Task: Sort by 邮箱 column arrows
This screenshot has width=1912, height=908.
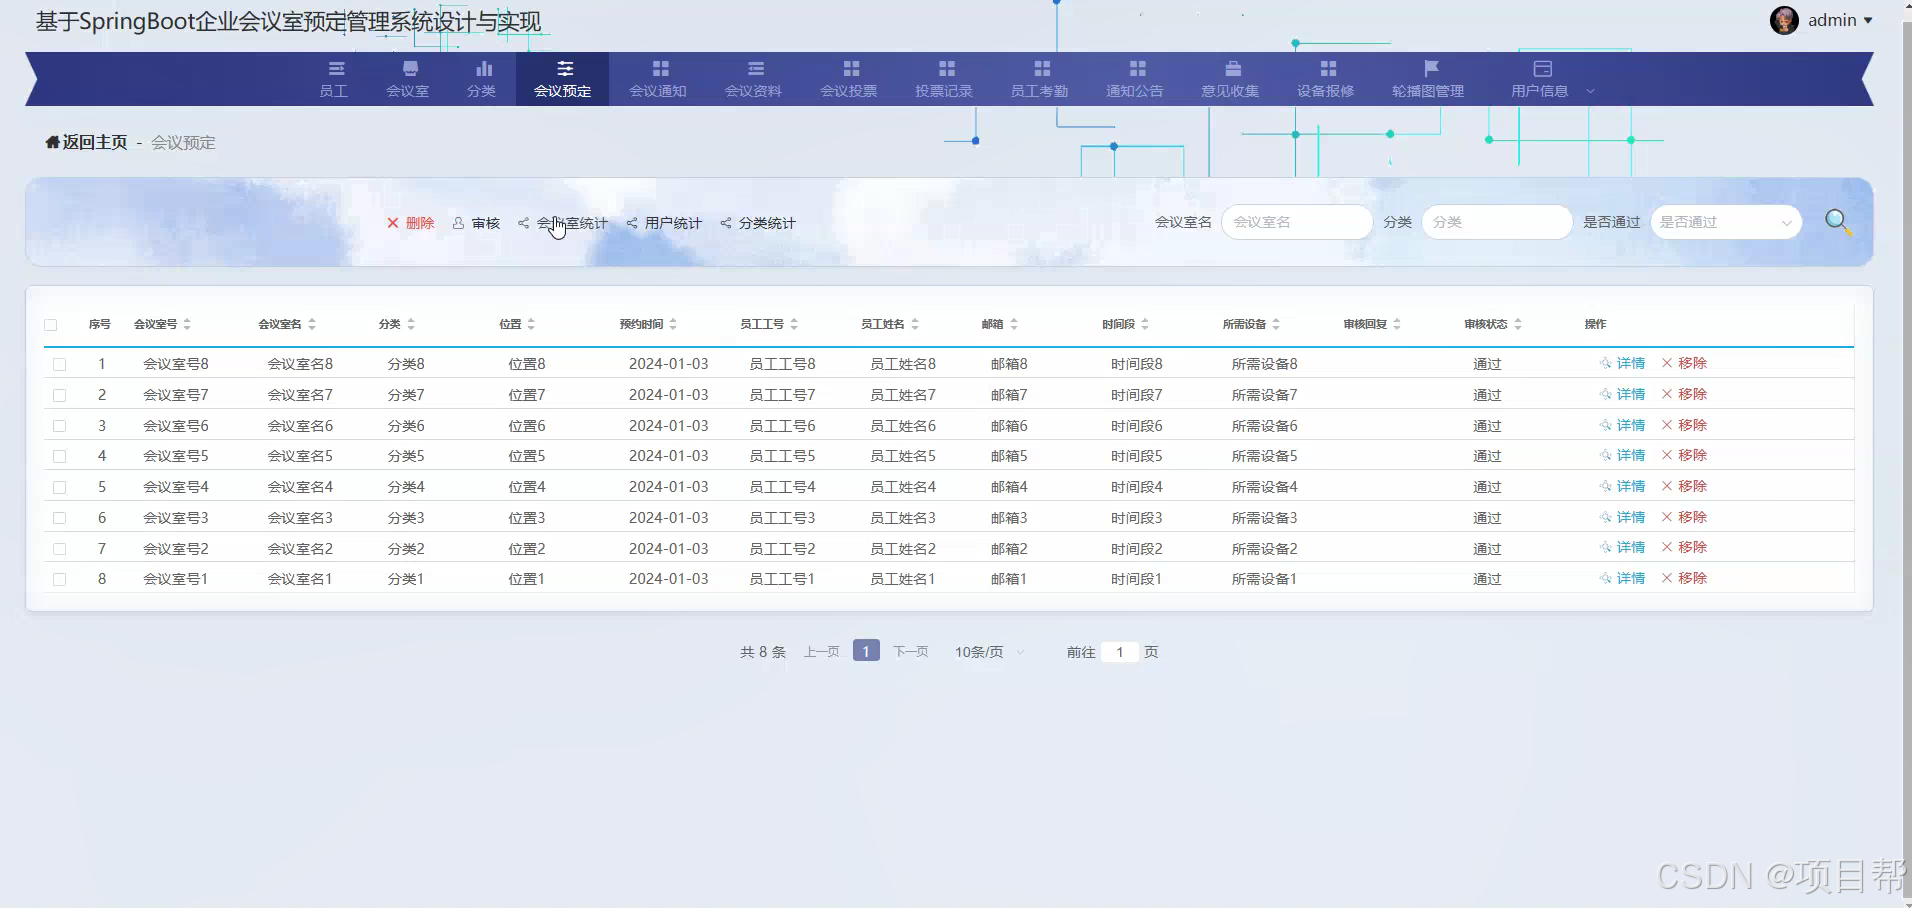Action: pyautogui.click(x=1014, y=324)
